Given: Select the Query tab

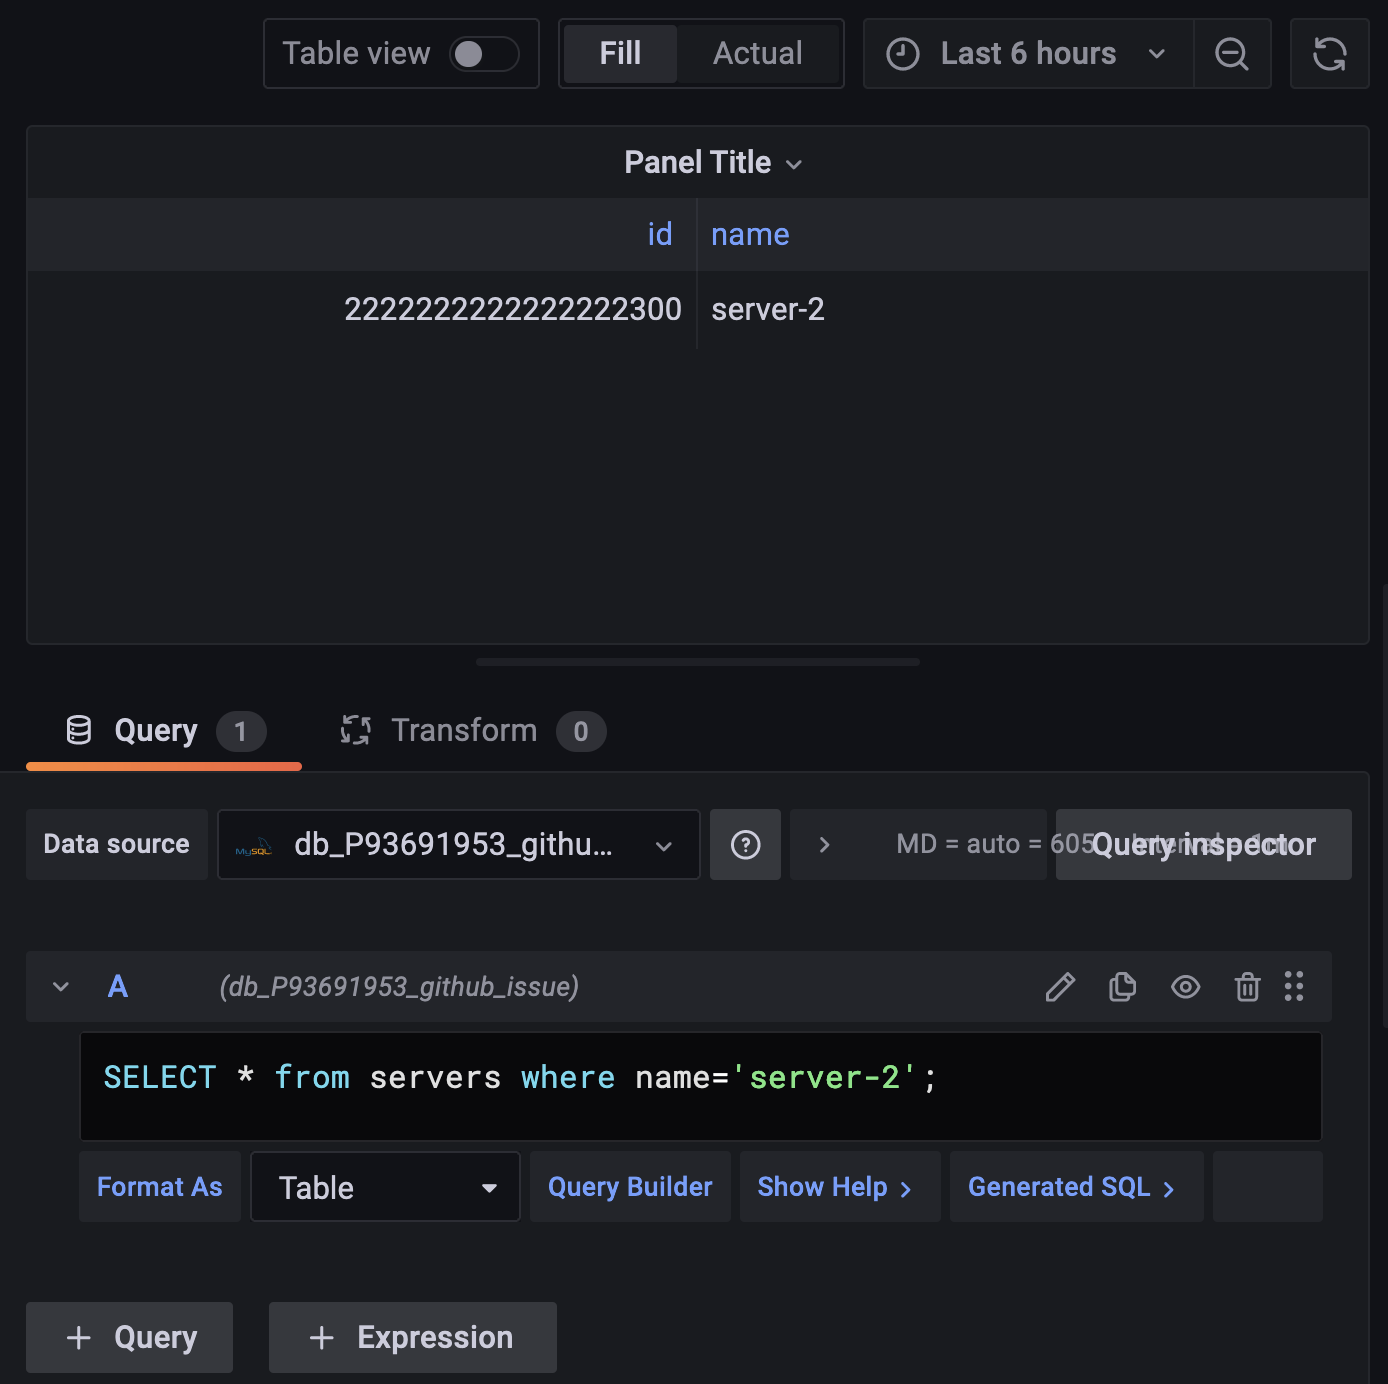Looking at the screenshot, I should 156,730.
